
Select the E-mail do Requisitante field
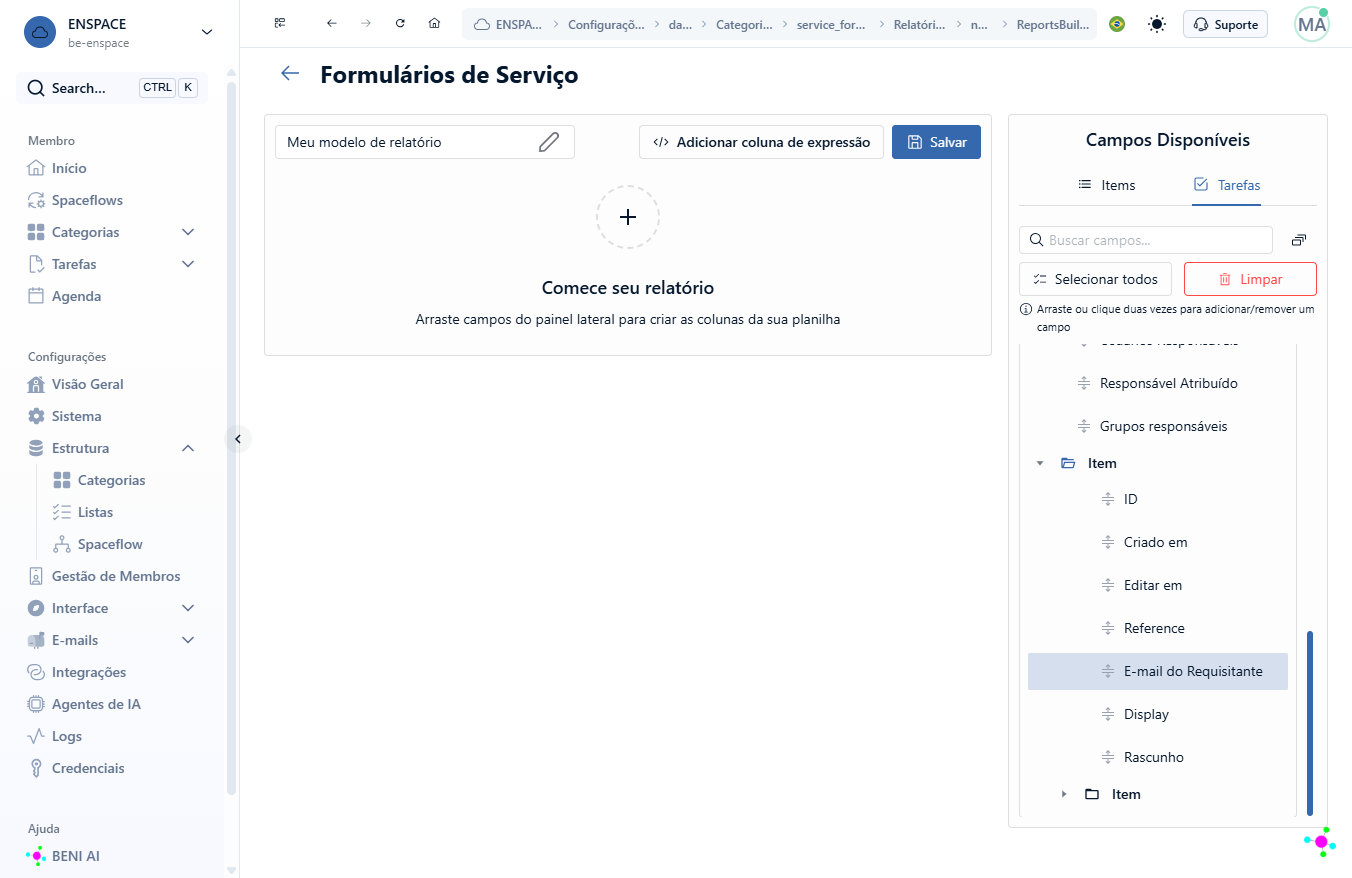click(x=1158, y=671)
